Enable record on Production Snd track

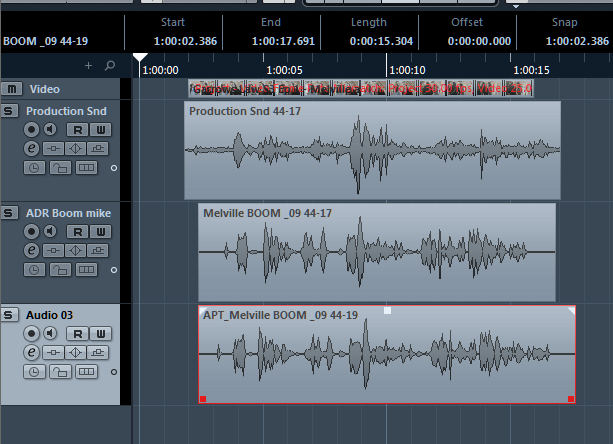(x=31, y=130)
